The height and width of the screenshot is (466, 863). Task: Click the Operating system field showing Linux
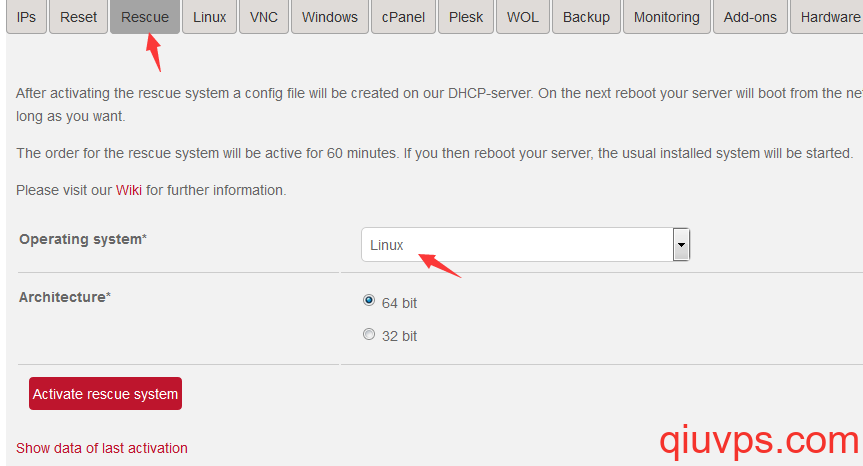(x=515, y=244)
